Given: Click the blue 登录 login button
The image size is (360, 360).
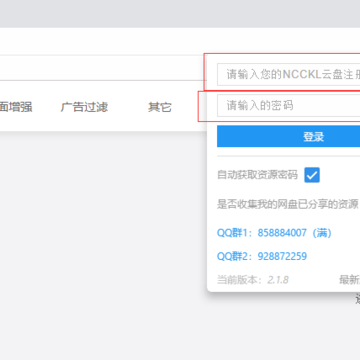Looking at the screenshot, I should [289, 136].
